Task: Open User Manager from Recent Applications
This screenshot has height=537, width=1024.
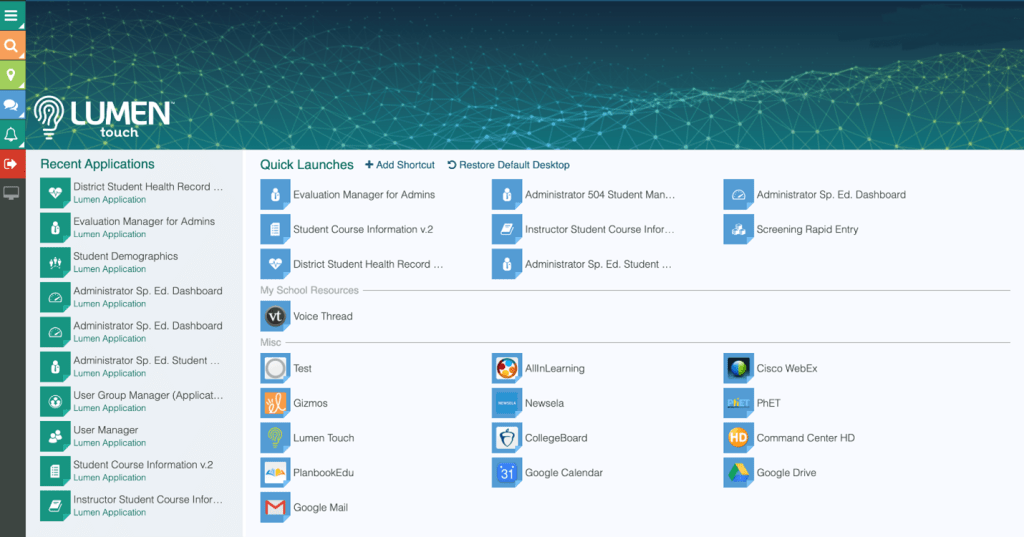Action: coord(105,431)
